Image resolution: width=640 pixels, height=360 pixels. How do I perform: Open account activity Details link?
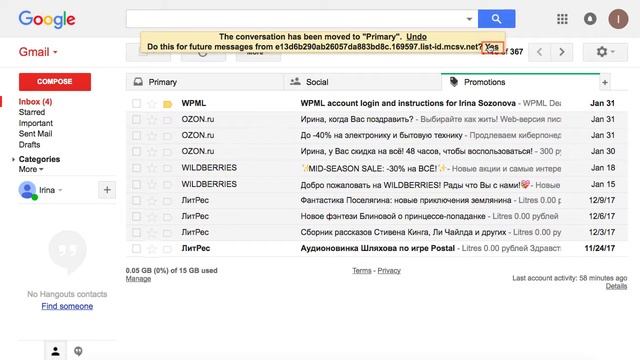[x=616, y=286]
